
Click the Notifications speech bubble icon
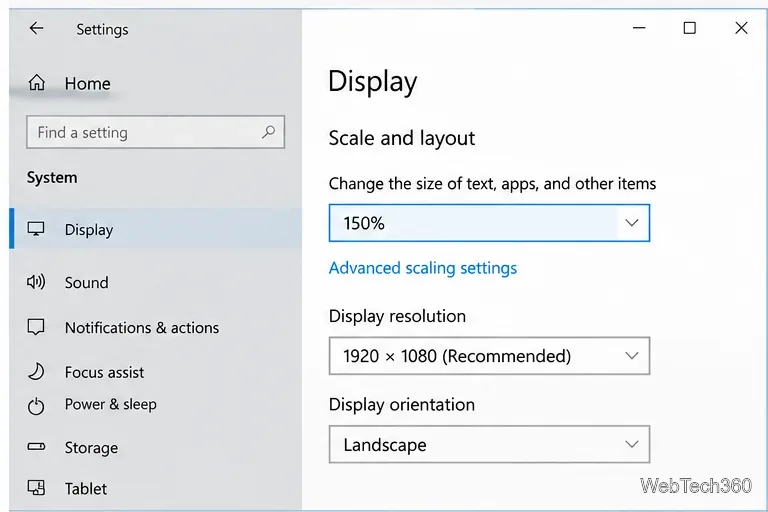pyautogui.click(x=36, y=327)
